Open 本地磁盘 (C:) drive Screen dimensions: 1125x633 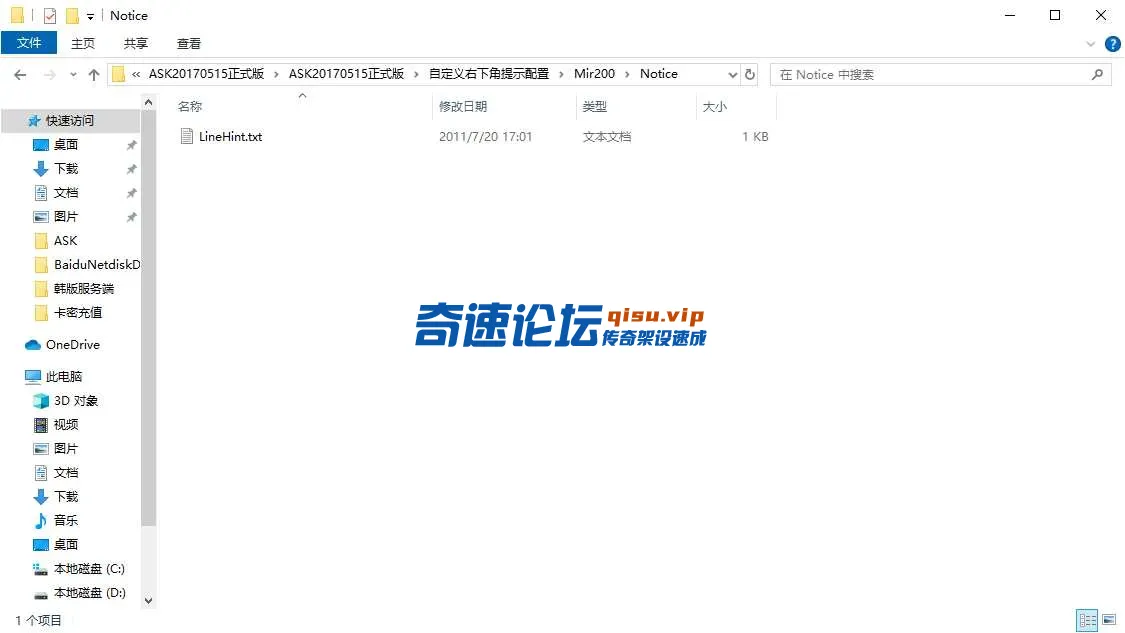coord(89,569)
